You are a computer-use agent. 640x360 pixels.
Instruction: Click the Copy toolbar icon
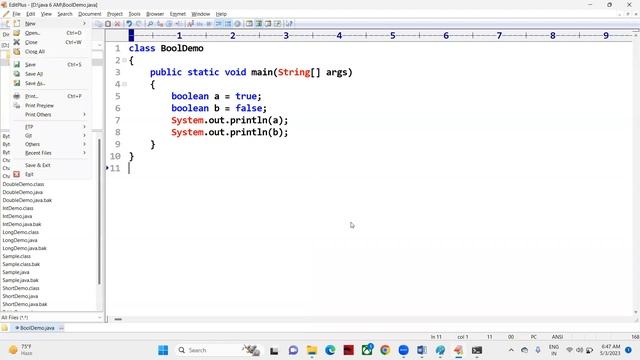point(99,24)
